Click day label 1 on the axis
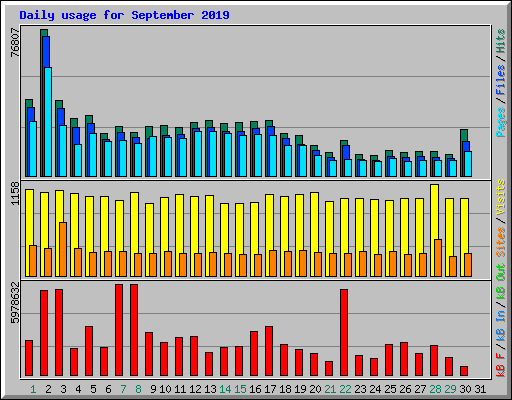The width and height of the screenshot is (512, 400). (33, 389)
